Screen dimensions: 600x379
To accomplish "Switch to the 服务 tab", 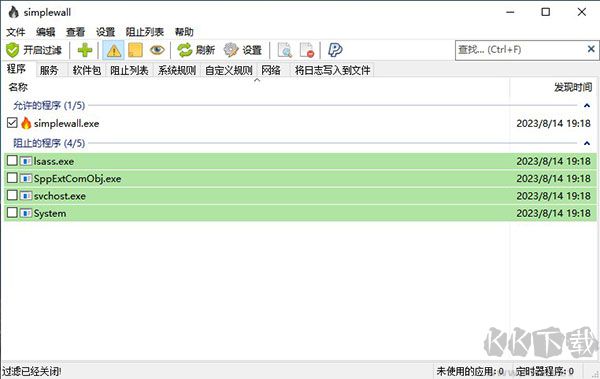I will click(x=49, y=70).
